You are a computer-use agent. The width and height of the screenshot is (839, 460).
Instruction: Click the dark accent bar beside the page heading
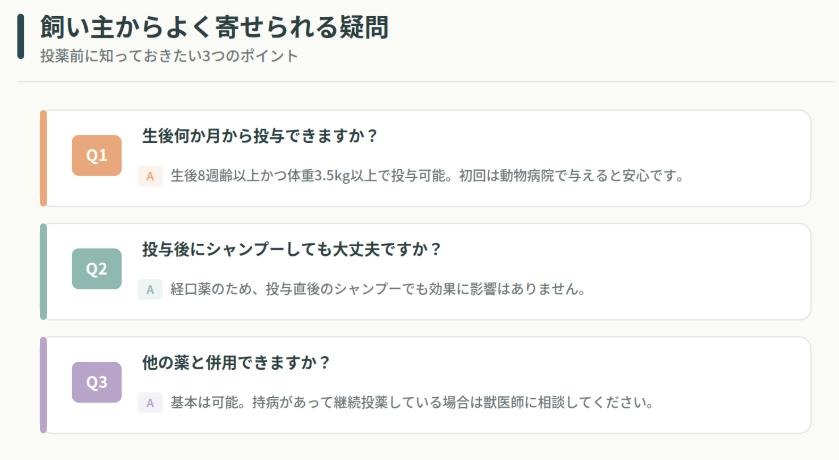21,36
